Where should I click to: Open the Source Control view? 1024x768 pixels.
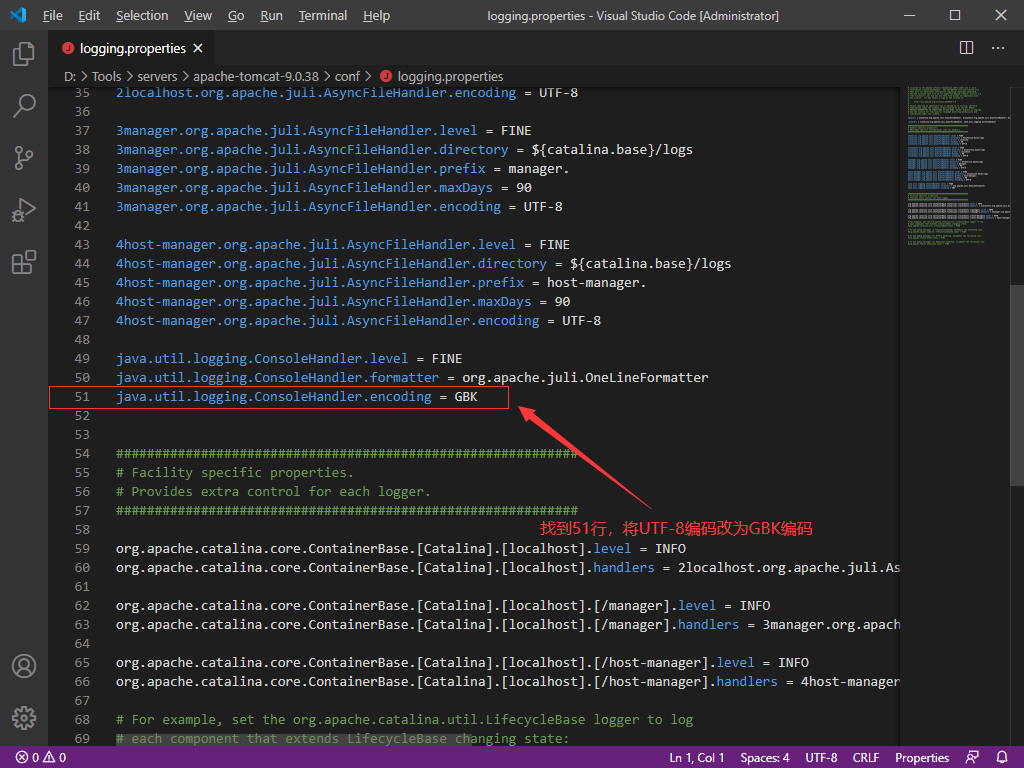tap(24, 158)
